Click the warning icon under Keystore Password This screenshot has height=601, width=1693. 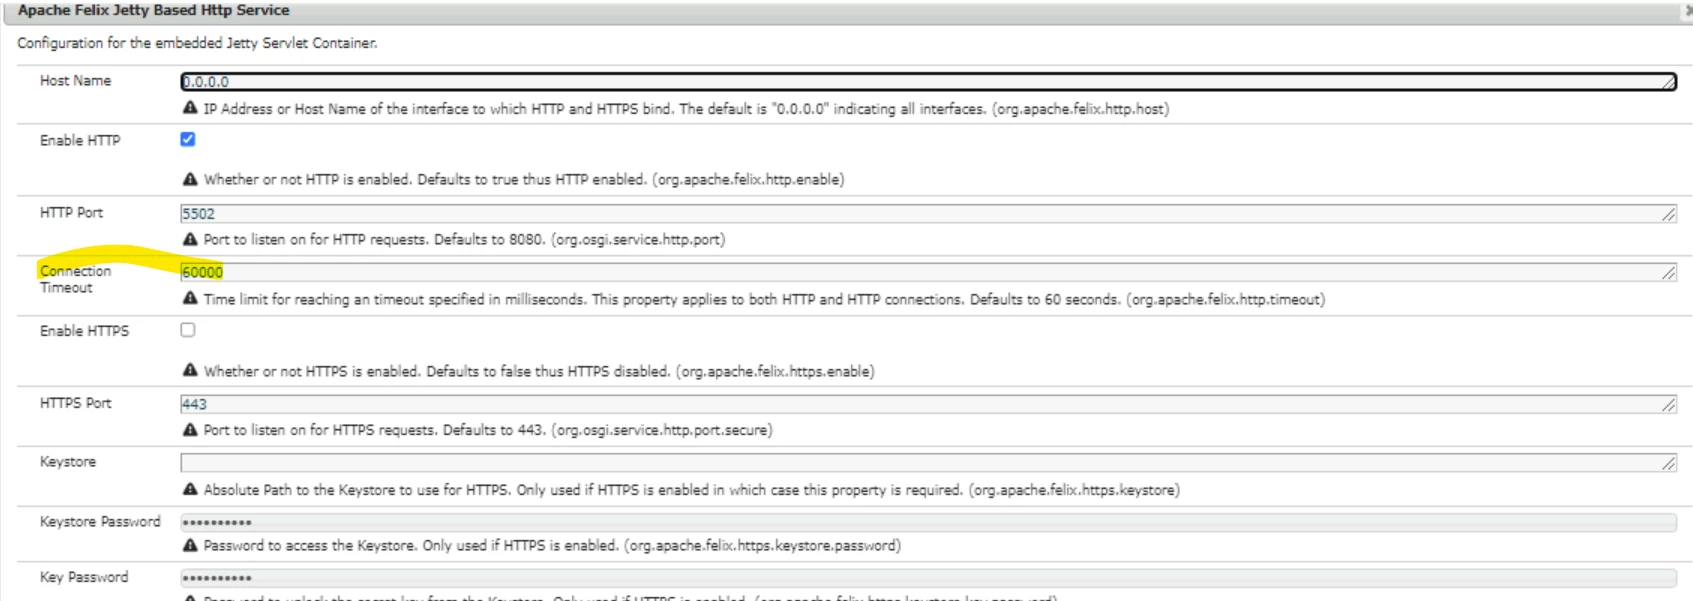[x=190, y=545]
